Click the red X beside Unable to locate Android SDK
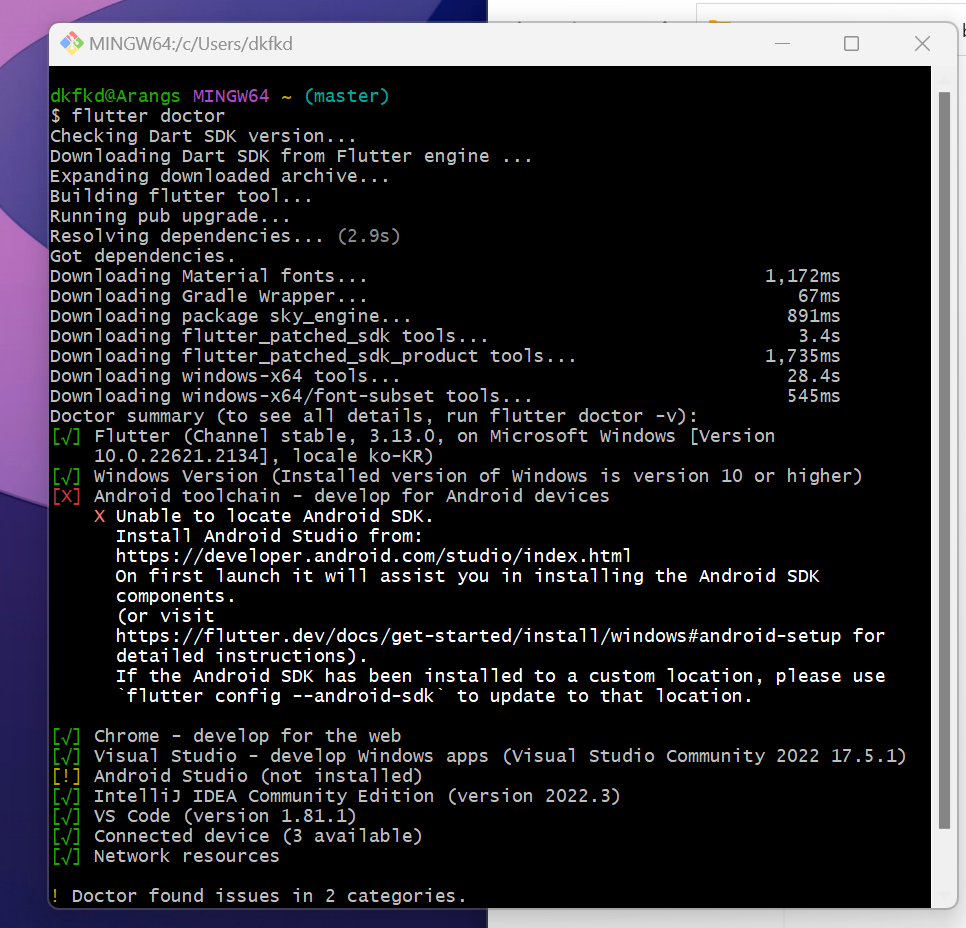The image size is (966, 928). pyautogui.click(x=99, y=516)
